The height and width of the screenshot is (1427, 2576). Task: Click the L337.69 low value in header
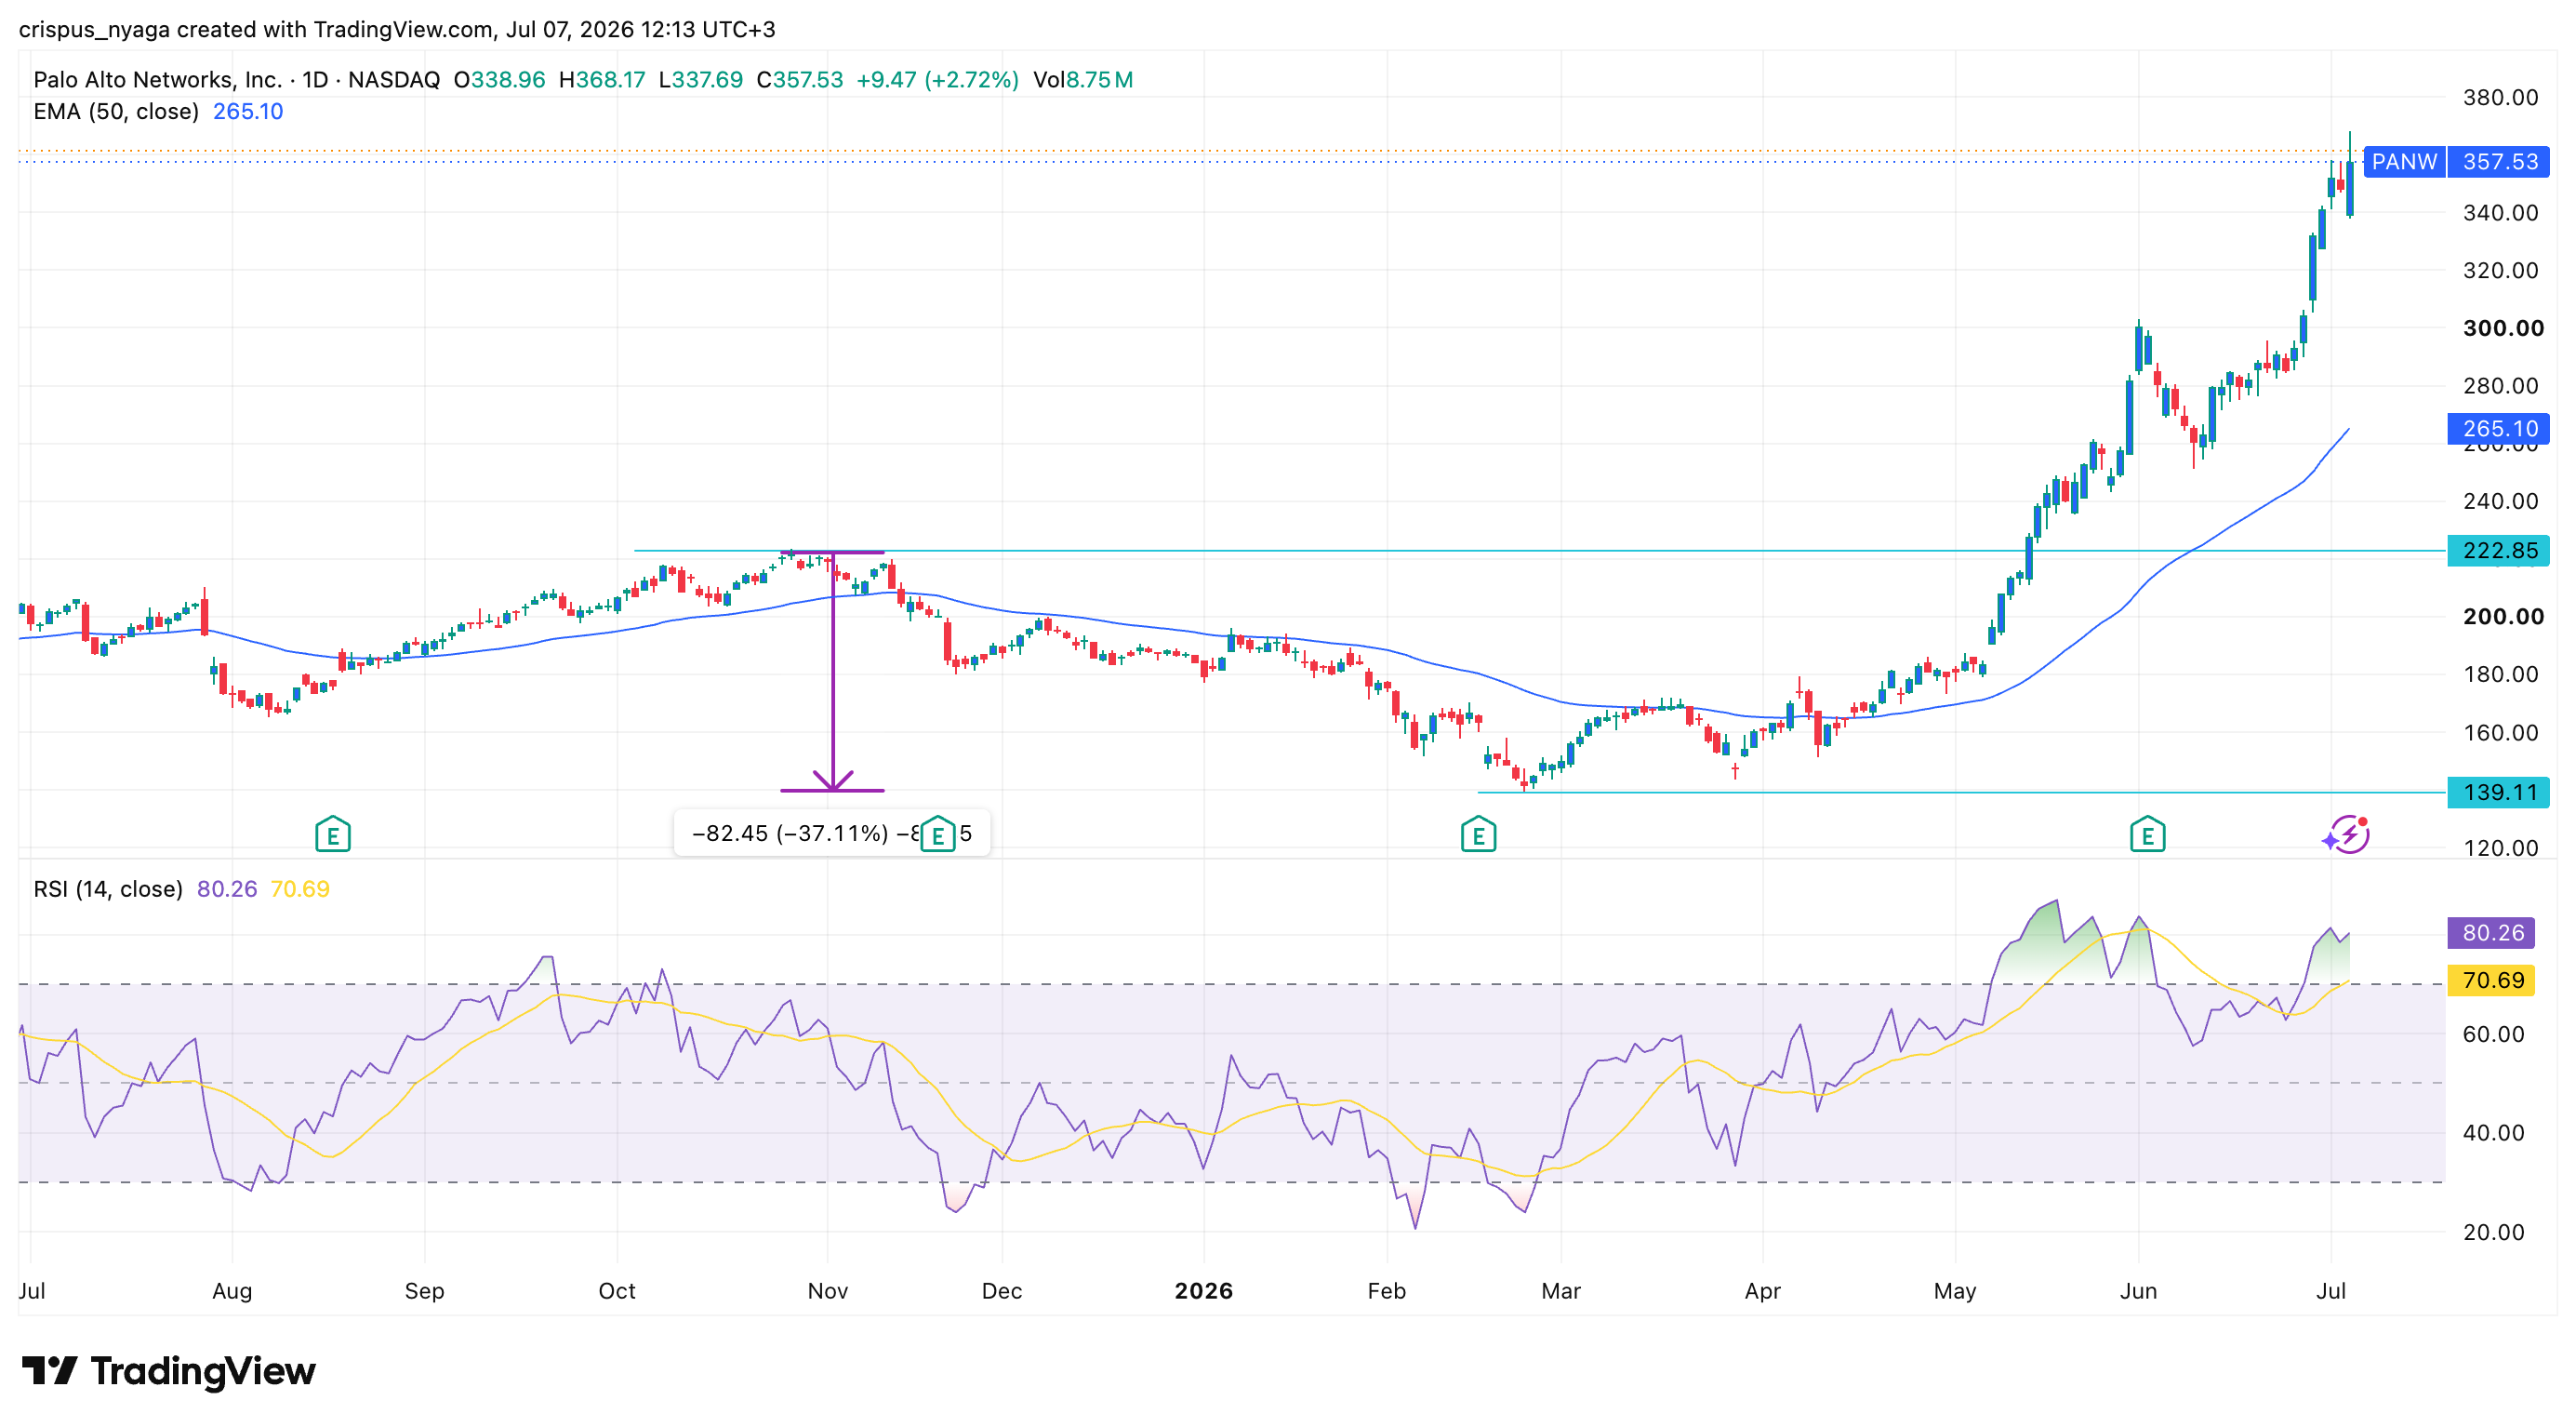(x=700, y=80)
